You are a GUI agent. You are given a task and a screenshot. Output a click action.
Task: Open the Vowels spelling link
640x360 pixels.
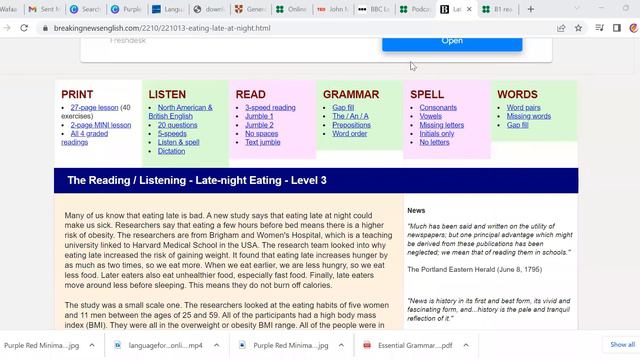click(430, 116)
